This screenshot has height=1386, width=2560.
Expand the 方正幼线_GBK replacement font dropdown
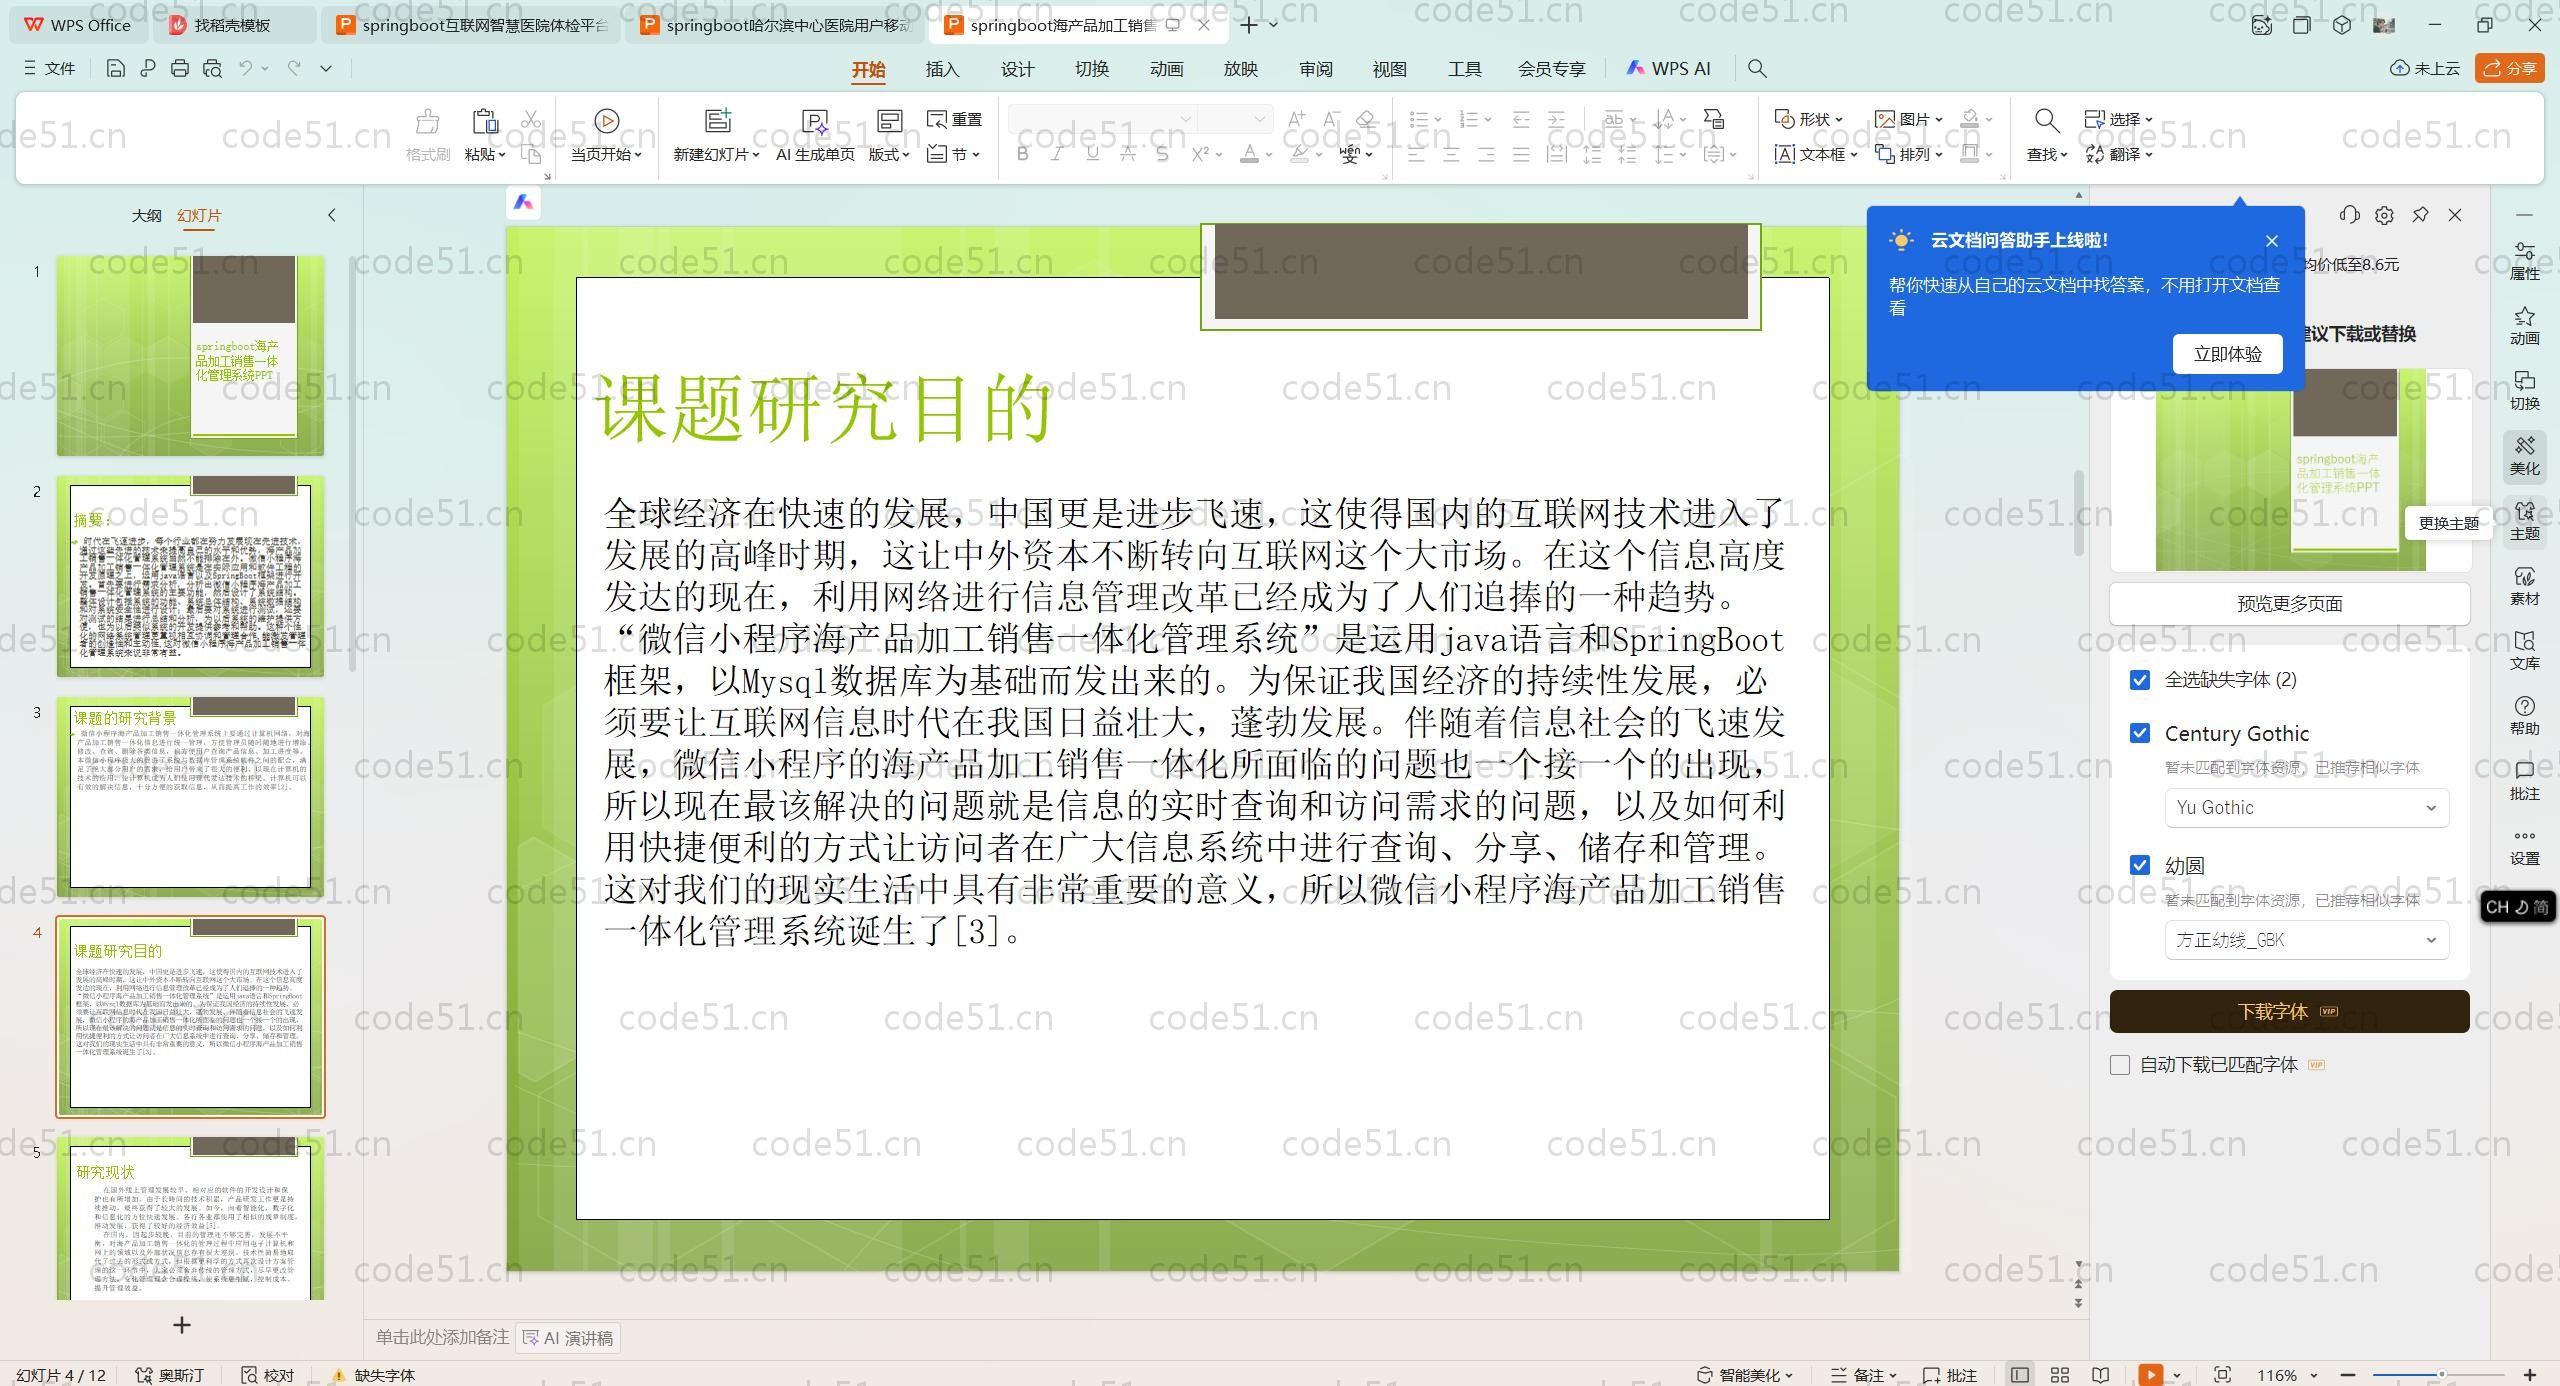[x=2306, y=940]
